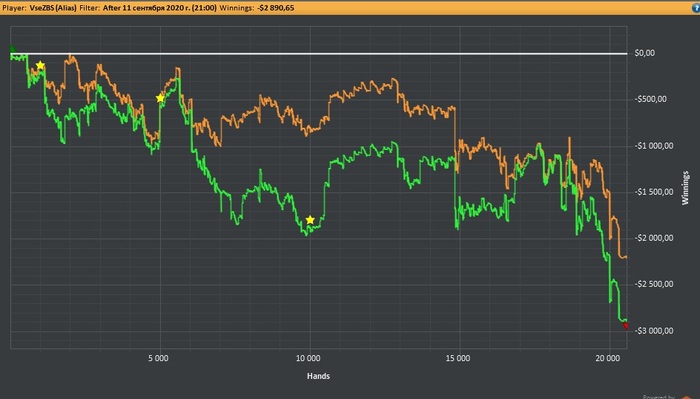Image resolution: width=700 pixels, height=399 pixels.
Task: Click the '$0,00' axis label
Action: pyautogui.click(x=645, y=53)
